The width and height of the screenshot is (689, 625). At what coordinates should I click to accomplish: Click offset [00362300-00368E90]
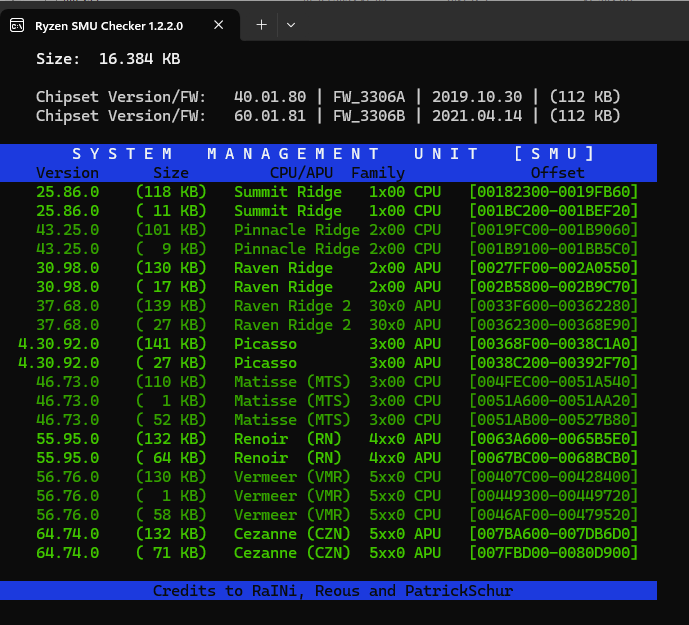pyautogui.click(x=554, y=325)
